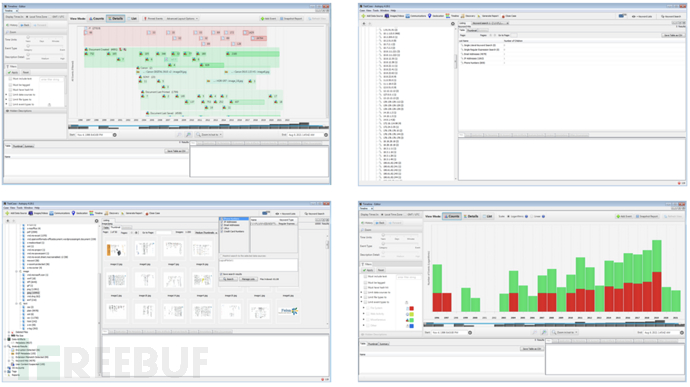Open Geolocation in thumbnail Autopsy window

(x=79, y=213)
